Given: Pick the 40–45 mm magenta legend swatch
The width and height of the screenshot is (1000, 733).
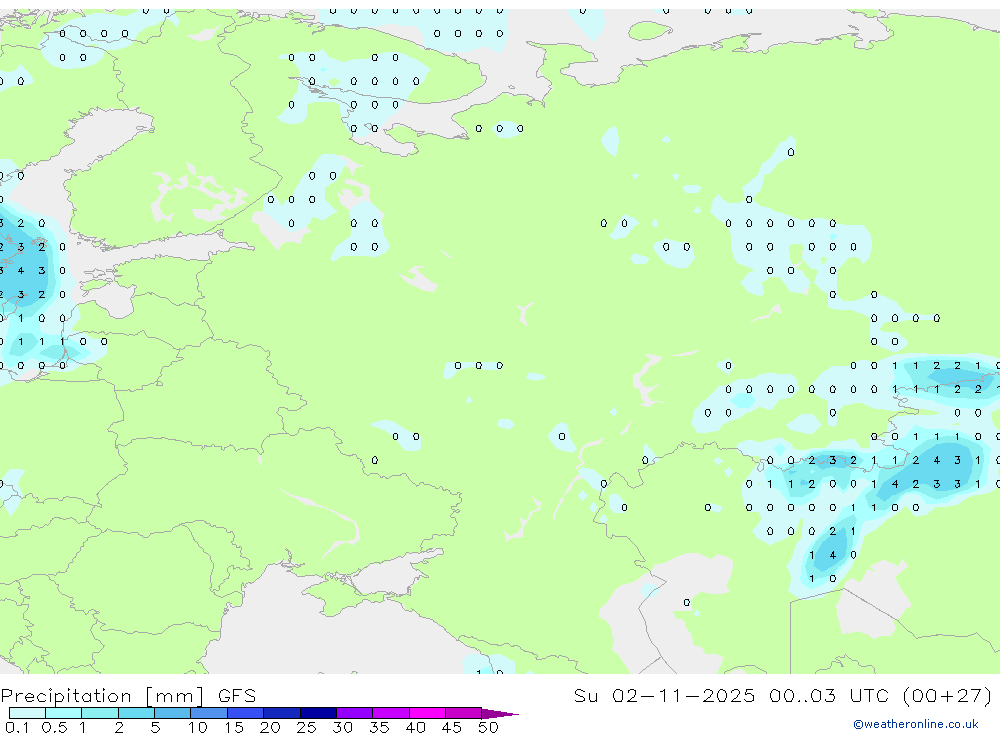Looking at the screenshot, I should 427,713.
